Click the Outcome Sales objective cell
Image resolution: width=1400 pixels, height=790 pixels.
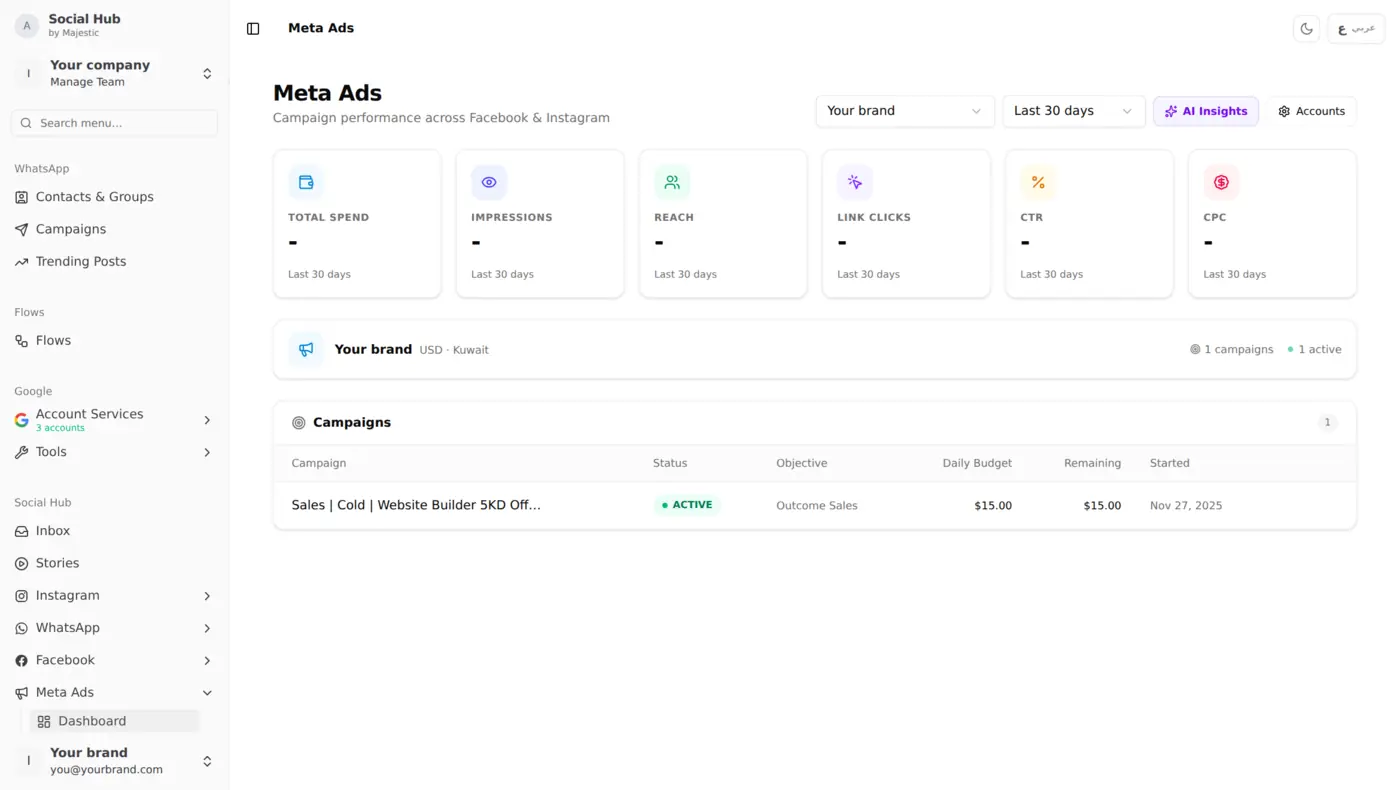(x=817, y=506)
